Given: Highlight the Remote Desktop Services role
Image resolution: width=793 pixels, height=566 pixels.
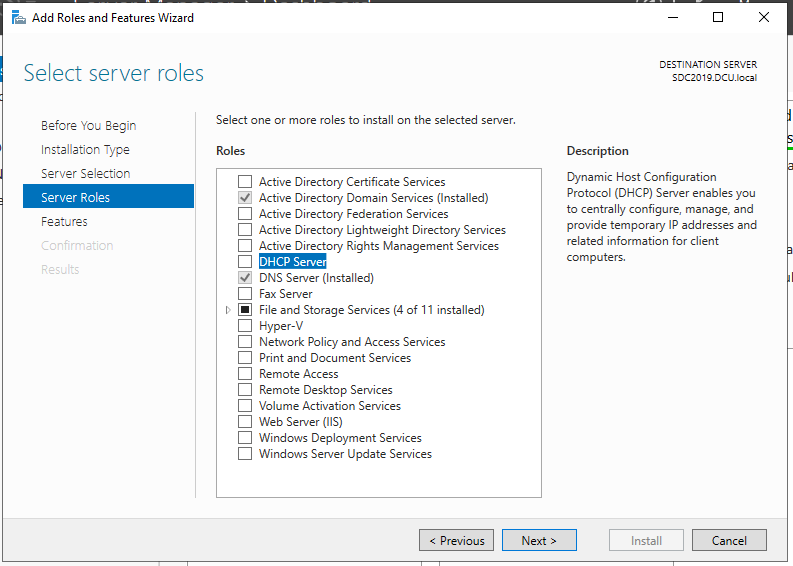Looking at the screenshot, I should pos(325,390).
